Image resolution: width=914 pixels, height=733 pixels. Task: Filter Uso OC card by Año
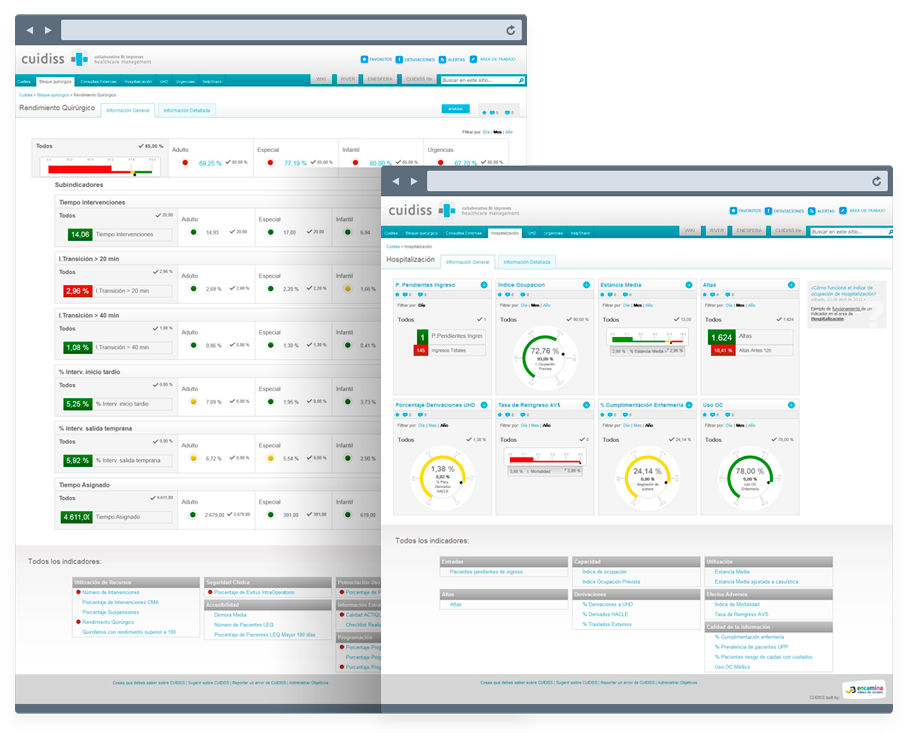coord(752,425)
